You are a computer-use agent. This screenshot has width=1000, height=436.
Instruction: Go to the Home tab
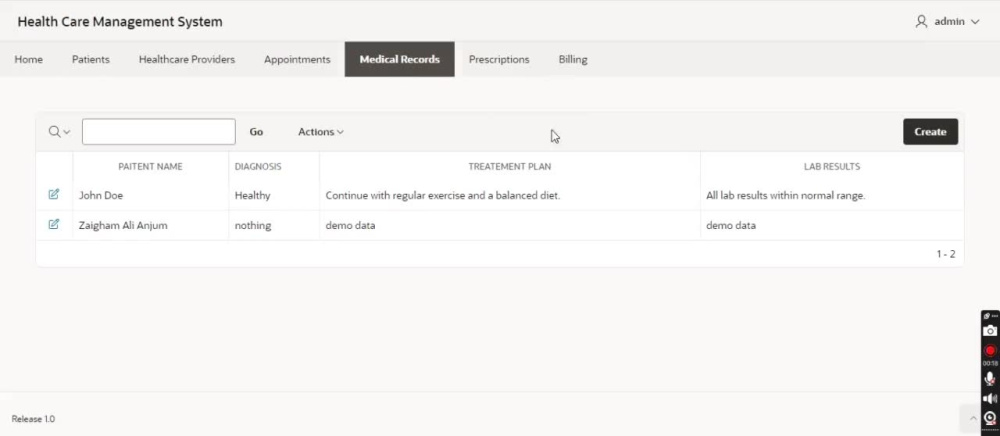29,59
